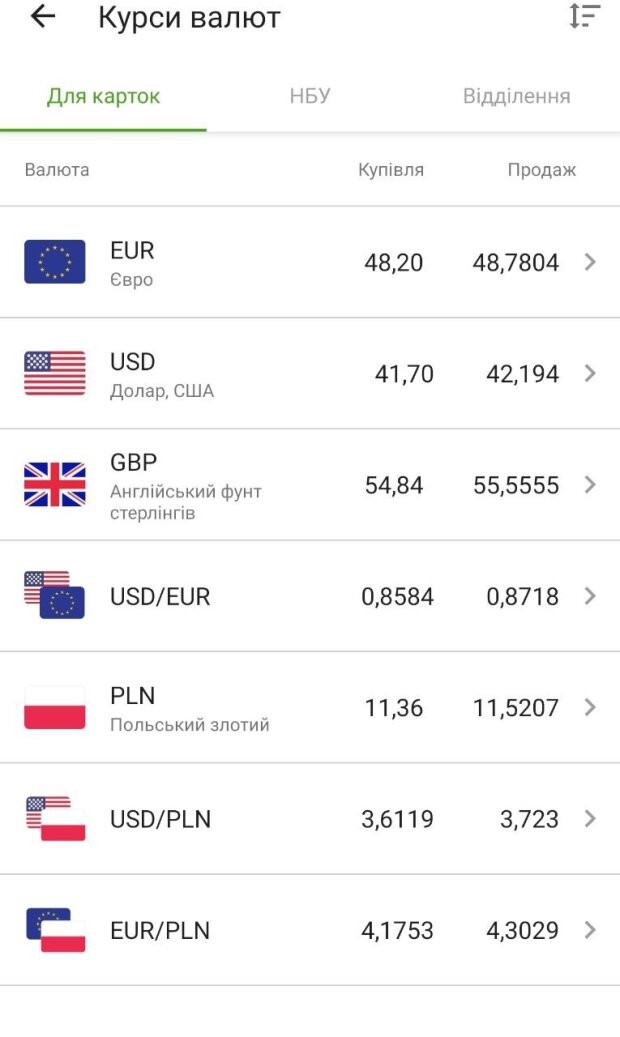Open the sort order icon
620x1037 pixels.
[x=584, y=17]
